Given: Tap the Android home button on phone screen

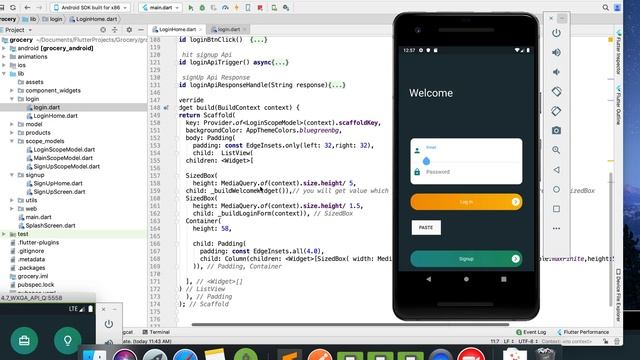Looking at the screenshot, I should click(x=466, y=279).
